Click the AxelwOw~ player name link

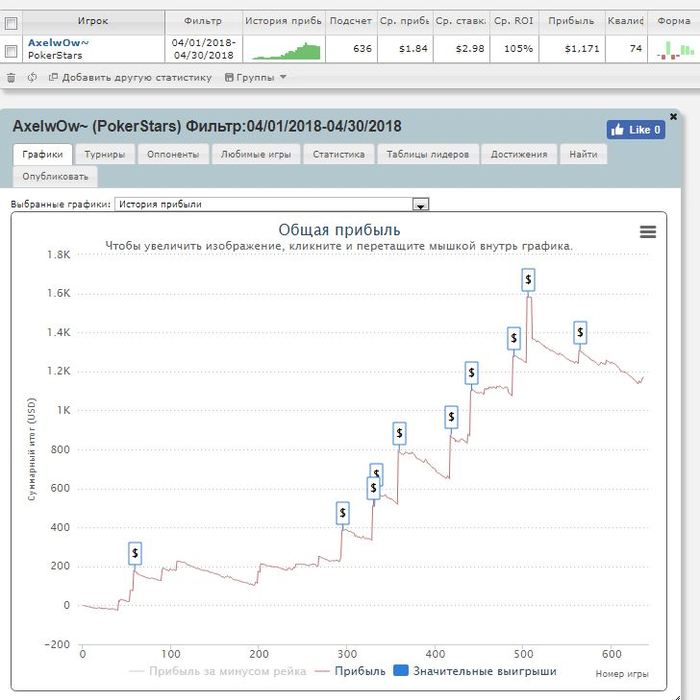tap(58, 43)
